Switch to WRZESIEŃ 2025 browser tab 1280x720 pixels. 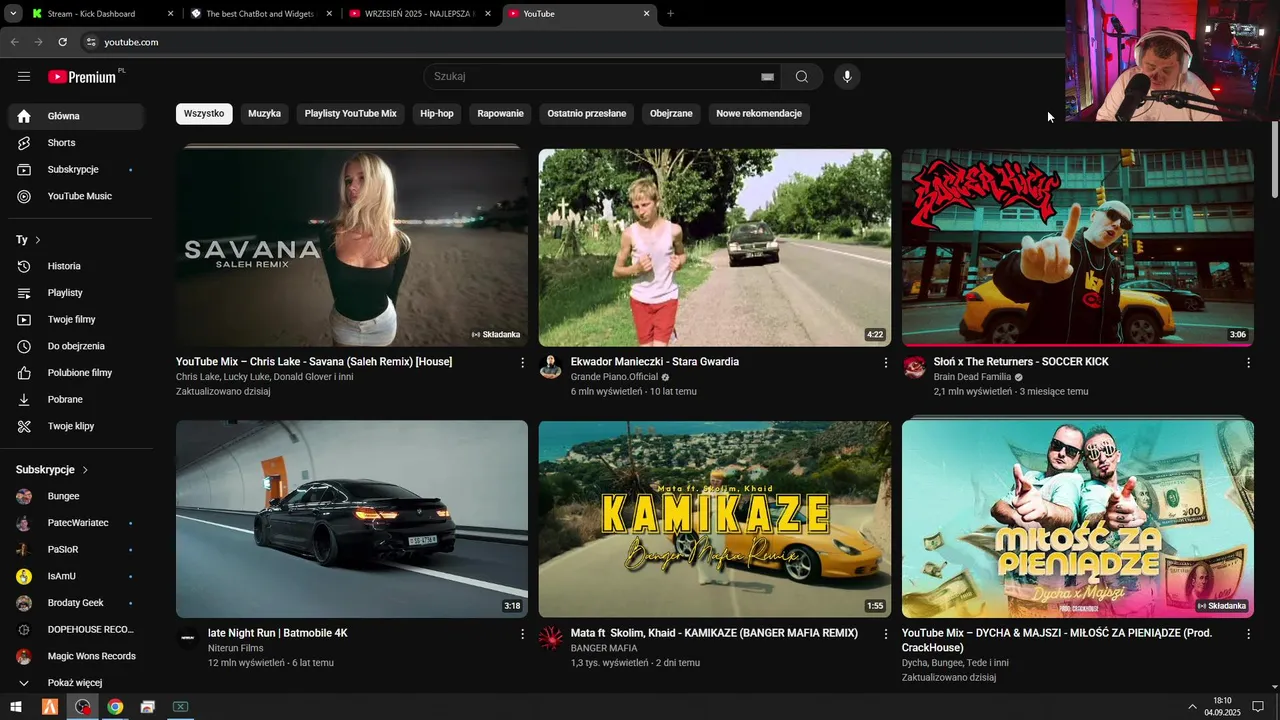[x=418, y=14]
